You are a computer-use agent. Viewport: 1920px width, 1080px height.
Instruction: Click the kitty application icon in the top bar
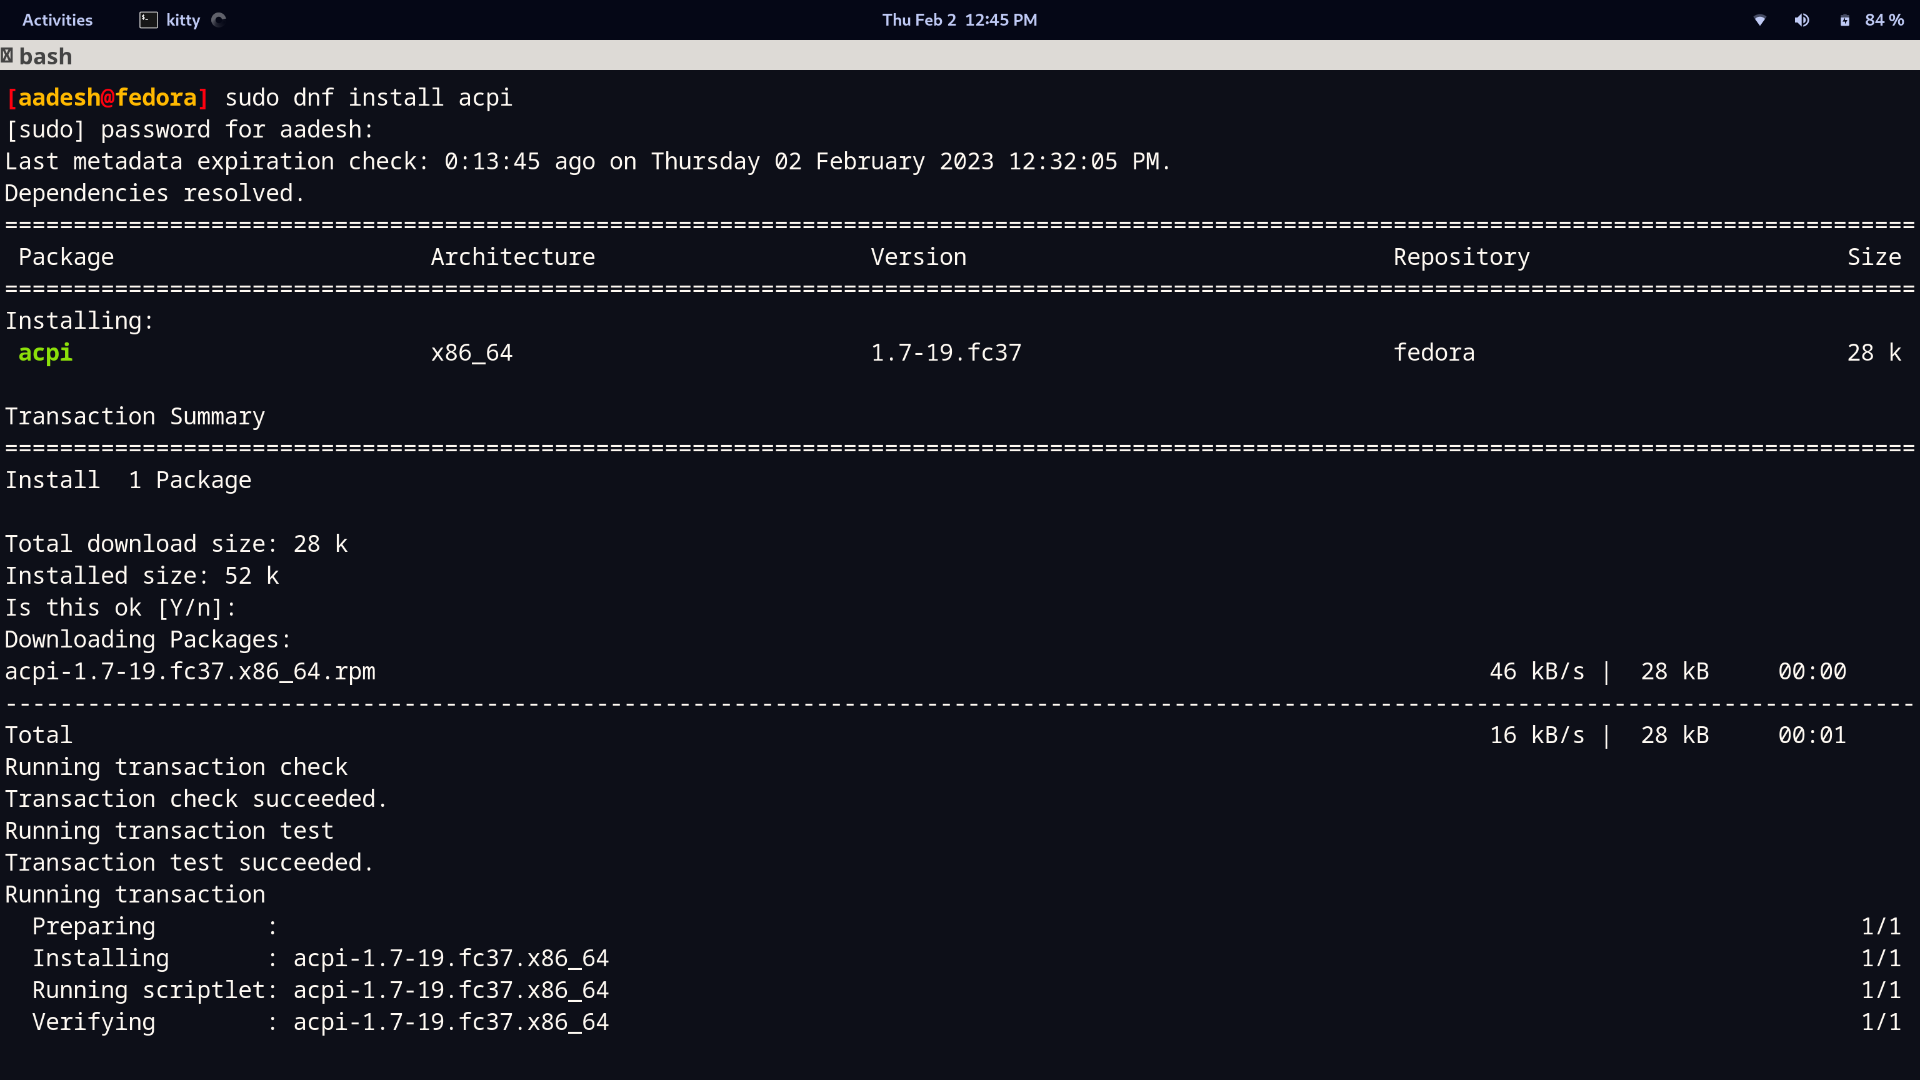(x=149, y=19)
